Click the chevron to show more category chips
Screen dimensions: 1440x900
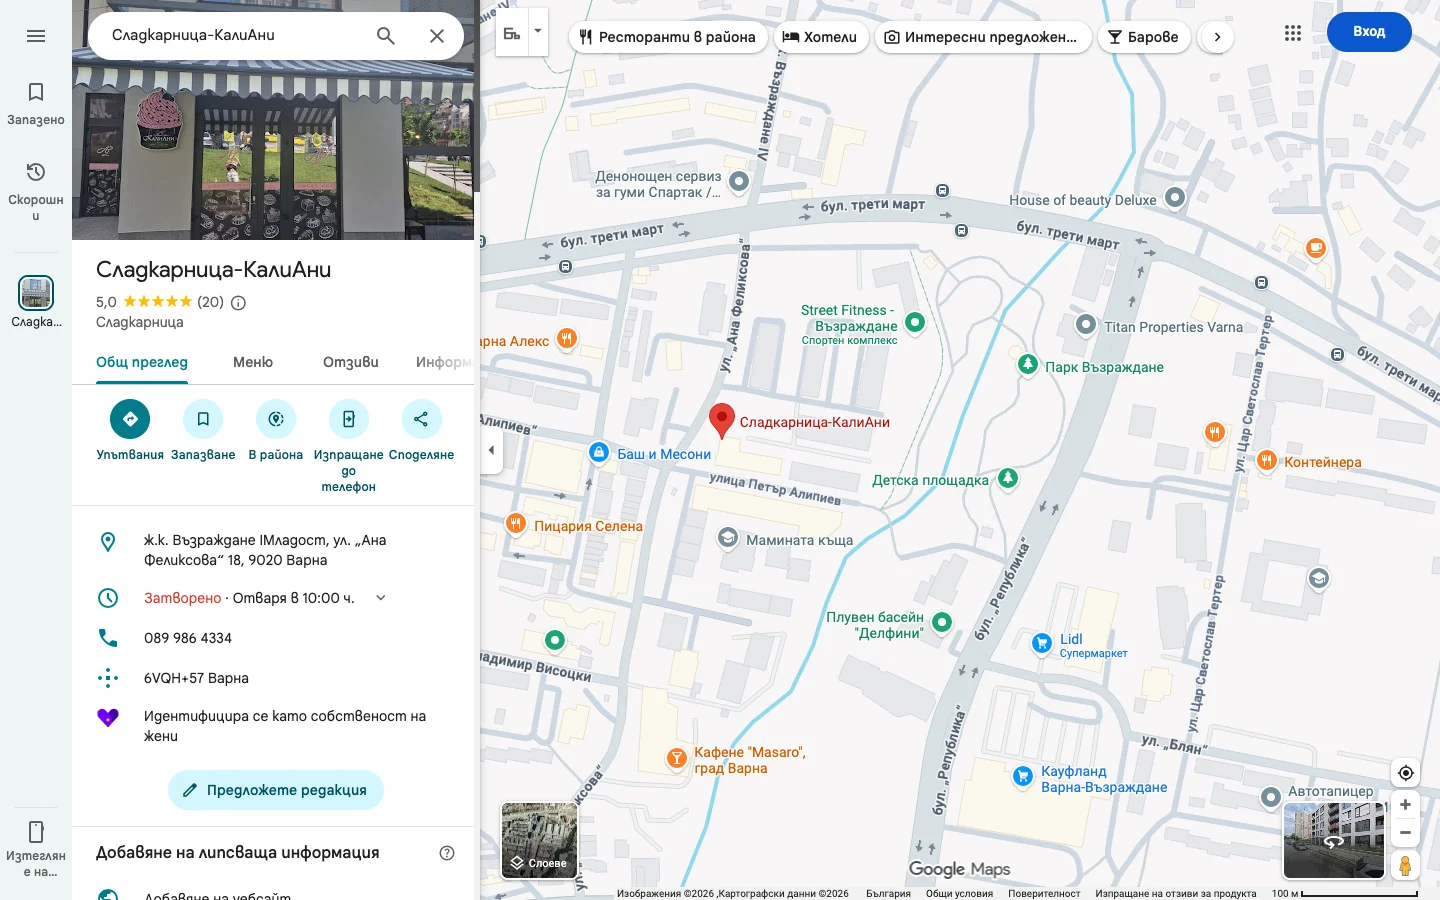(x=1216, y=36)
